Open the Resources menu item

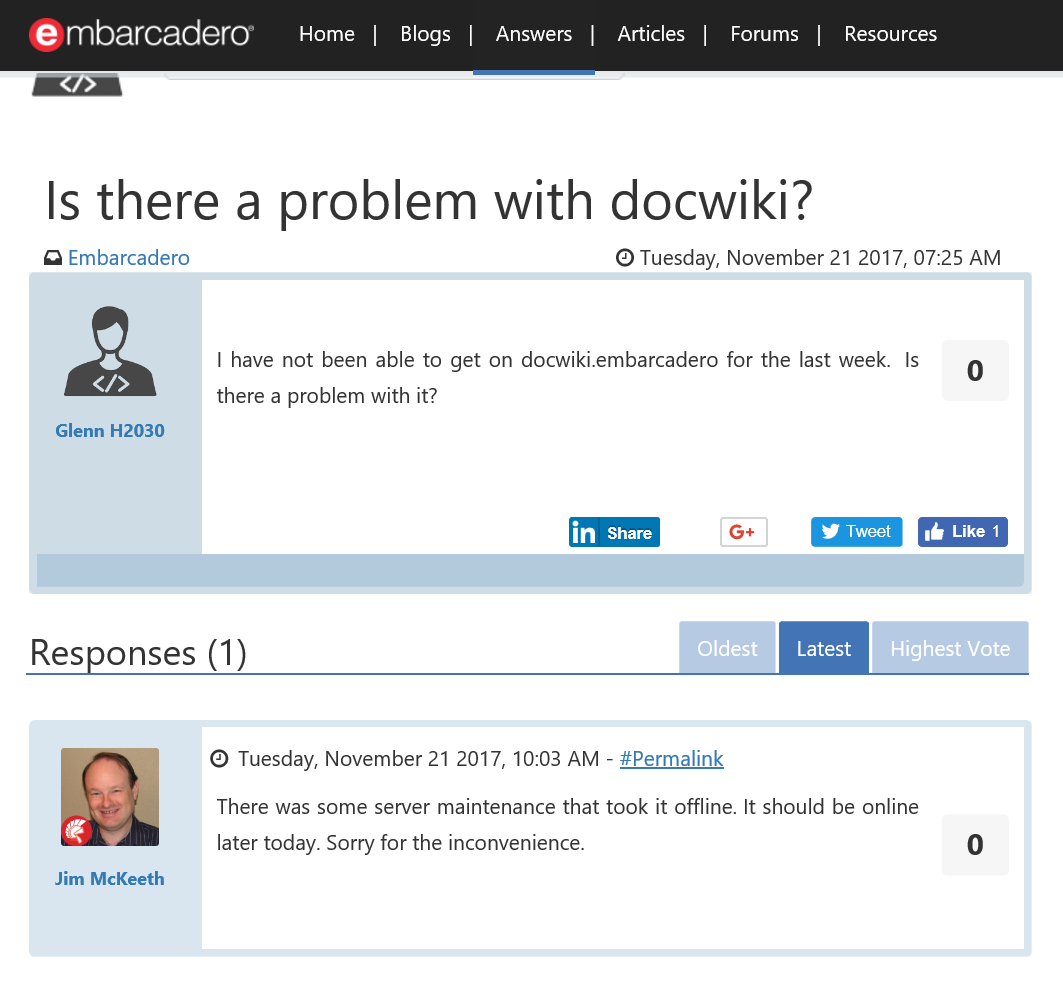(x=890, y=34)
